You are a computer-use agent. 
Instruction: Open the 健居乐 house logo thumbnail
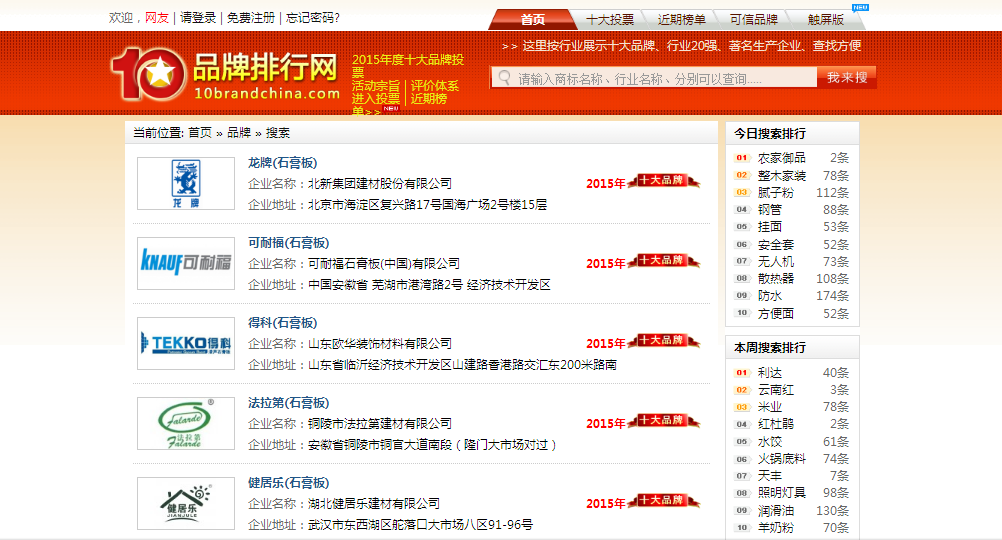click(x=186, y=503)
